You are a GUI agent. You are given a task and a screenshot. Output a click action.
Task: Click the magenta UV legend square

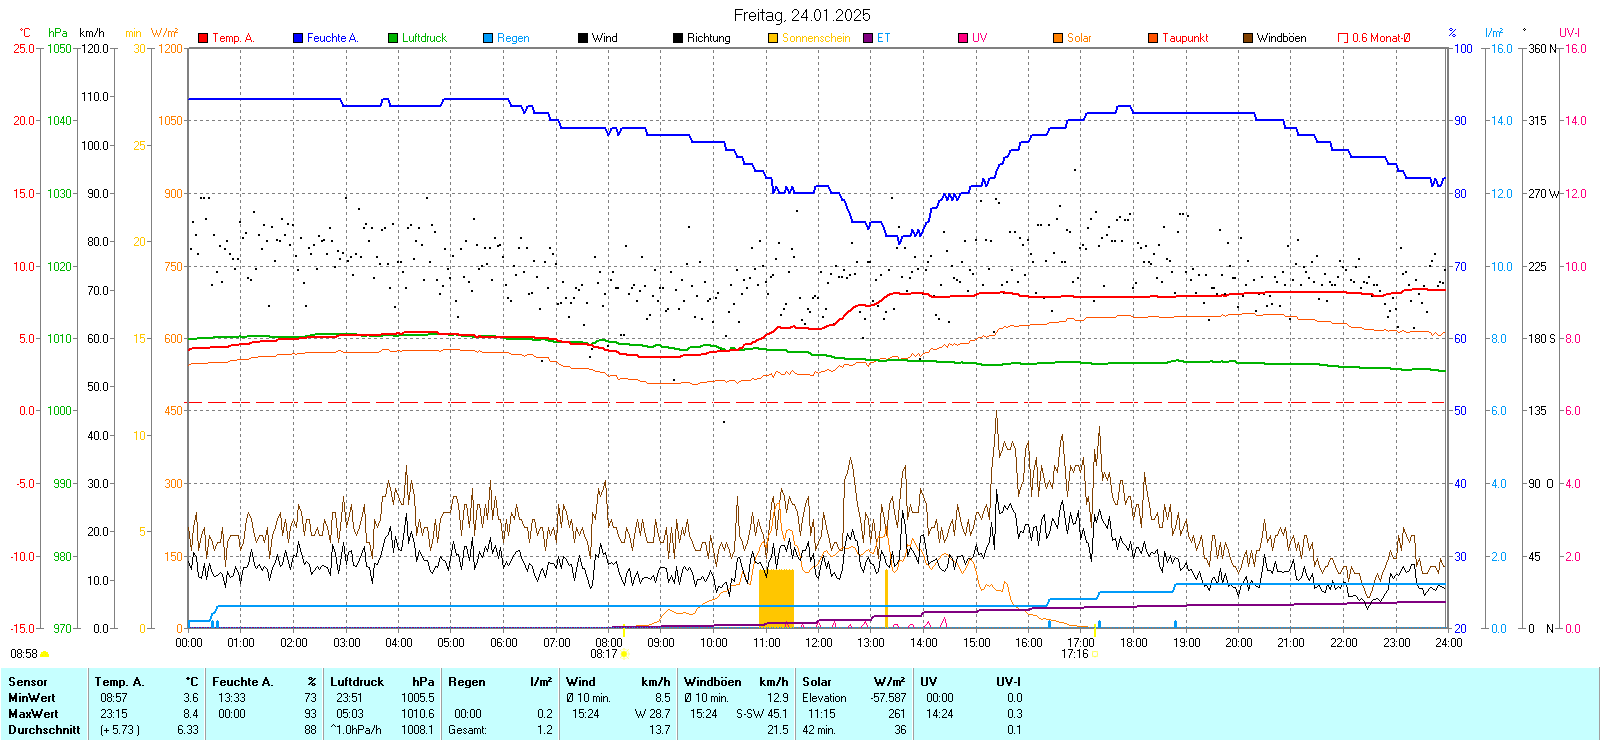[963, 38]
